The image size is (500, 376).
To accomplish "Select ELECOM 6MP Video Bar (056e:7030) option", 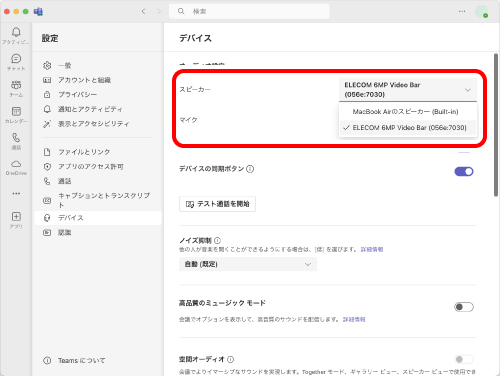I will [x=408, y=128].
